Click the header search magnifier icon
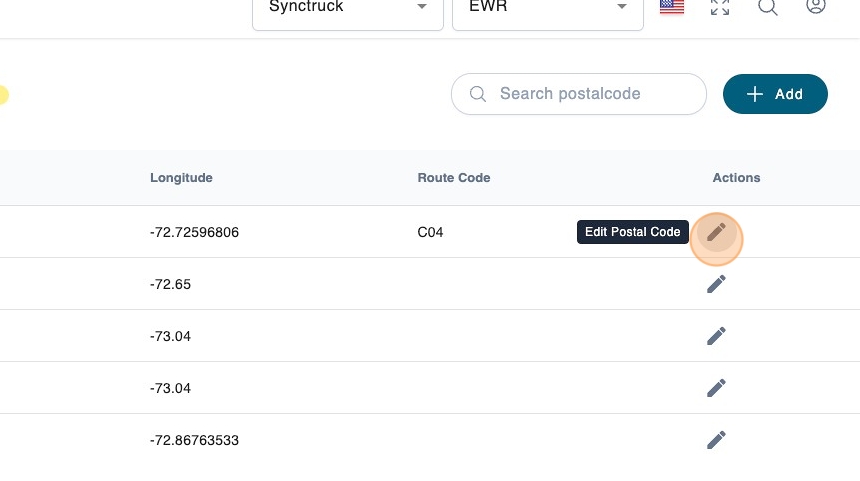This screenshot has height=481, width=860. [768, 7]
